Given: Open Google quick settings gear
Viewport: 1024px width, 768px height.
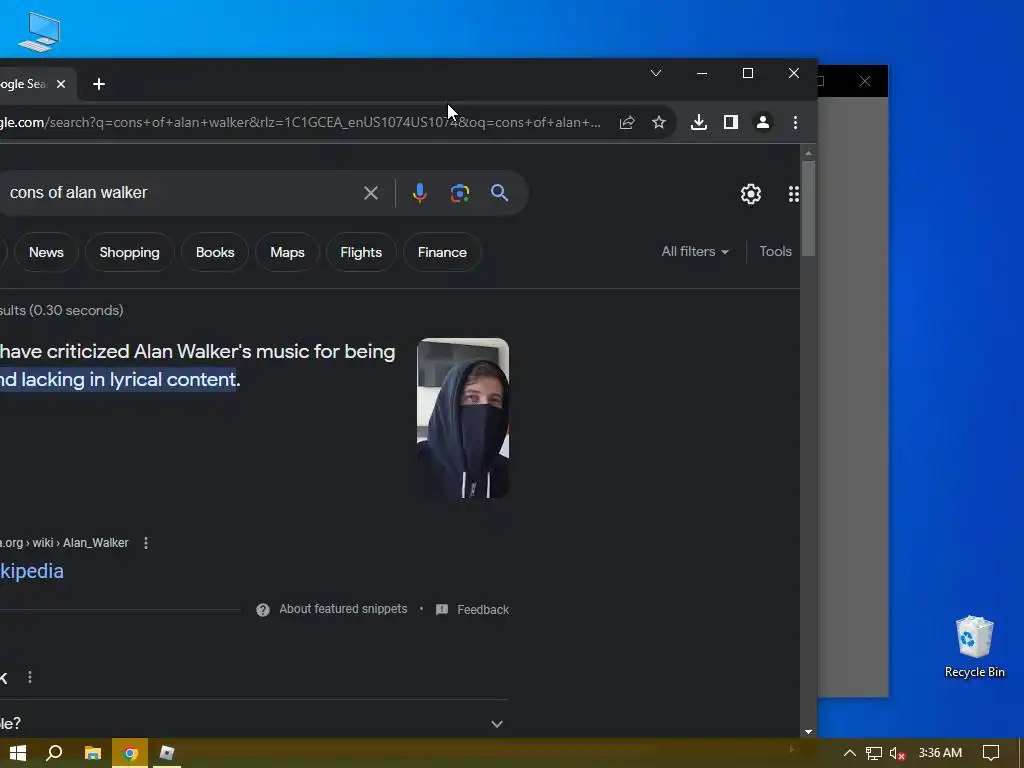Looking at the screenshot, I should coord(751,194).
